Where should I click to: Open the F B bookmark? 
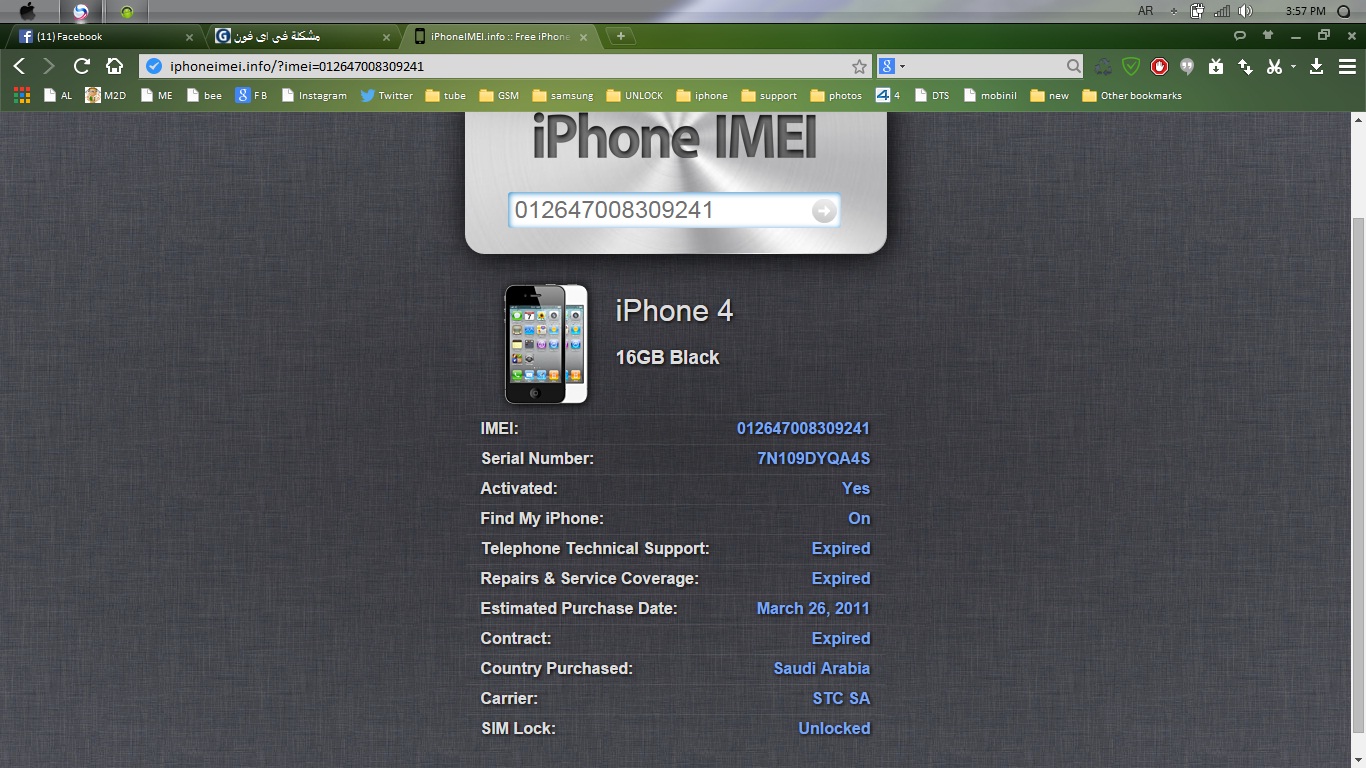tap(252, 95)
